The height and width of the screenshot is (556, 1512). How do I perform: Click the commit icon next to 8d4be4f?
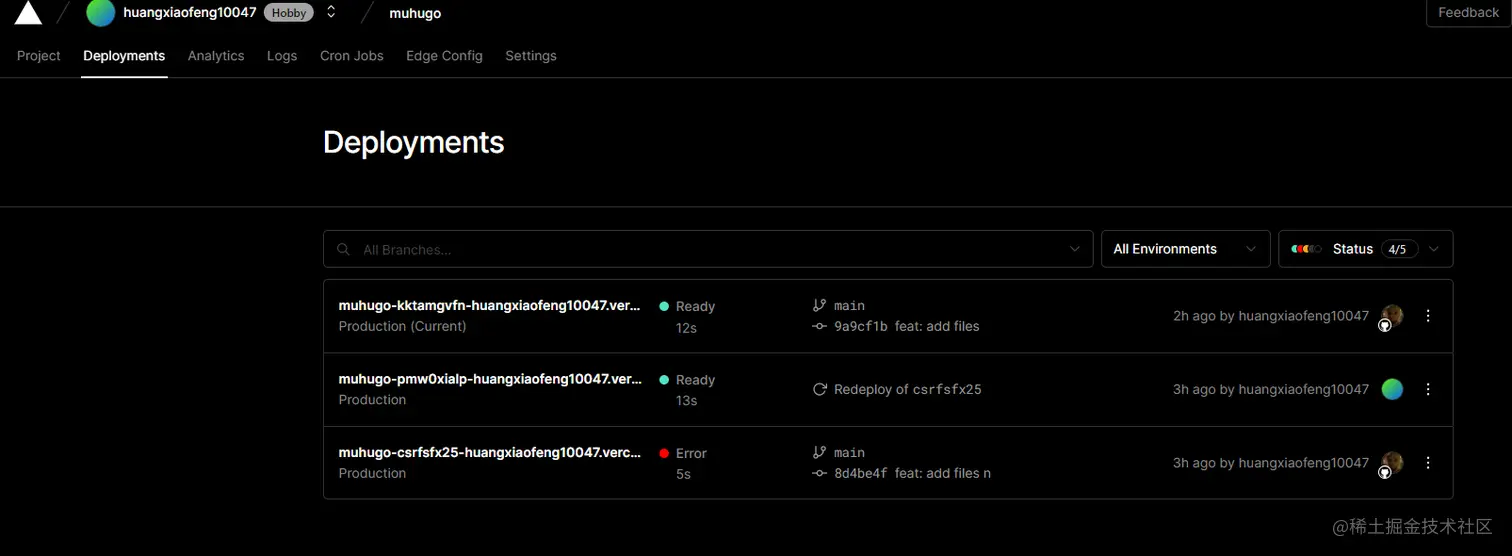tap(819, 473)
